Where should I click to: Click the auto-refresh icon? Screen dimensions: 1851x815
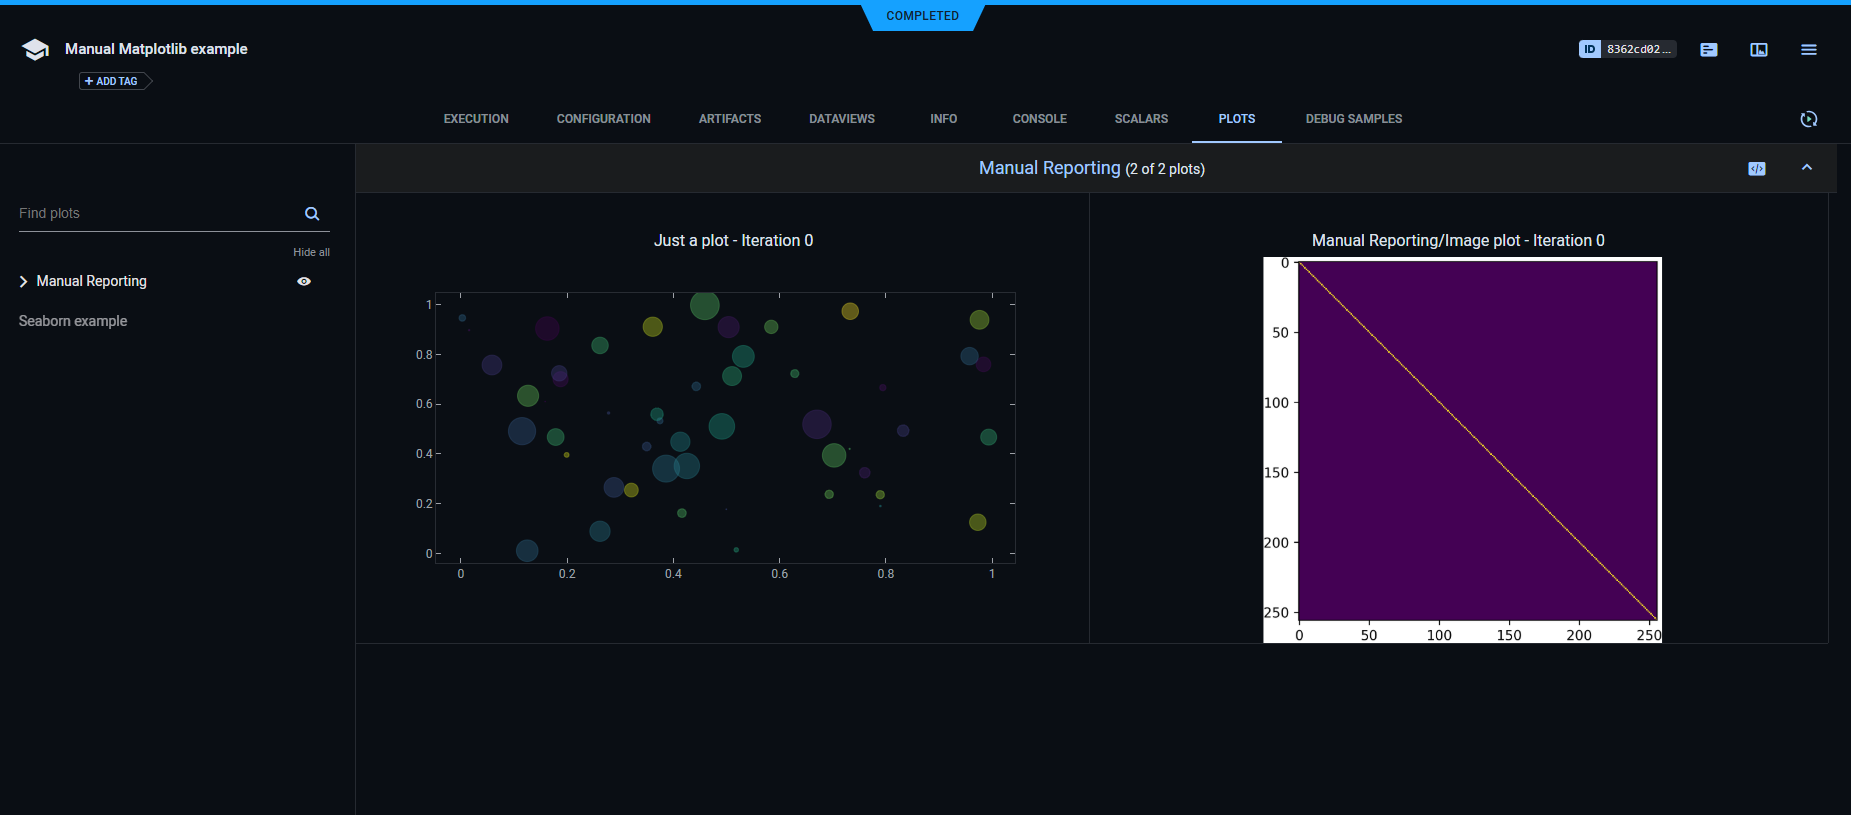click(x=1809, y=119)
